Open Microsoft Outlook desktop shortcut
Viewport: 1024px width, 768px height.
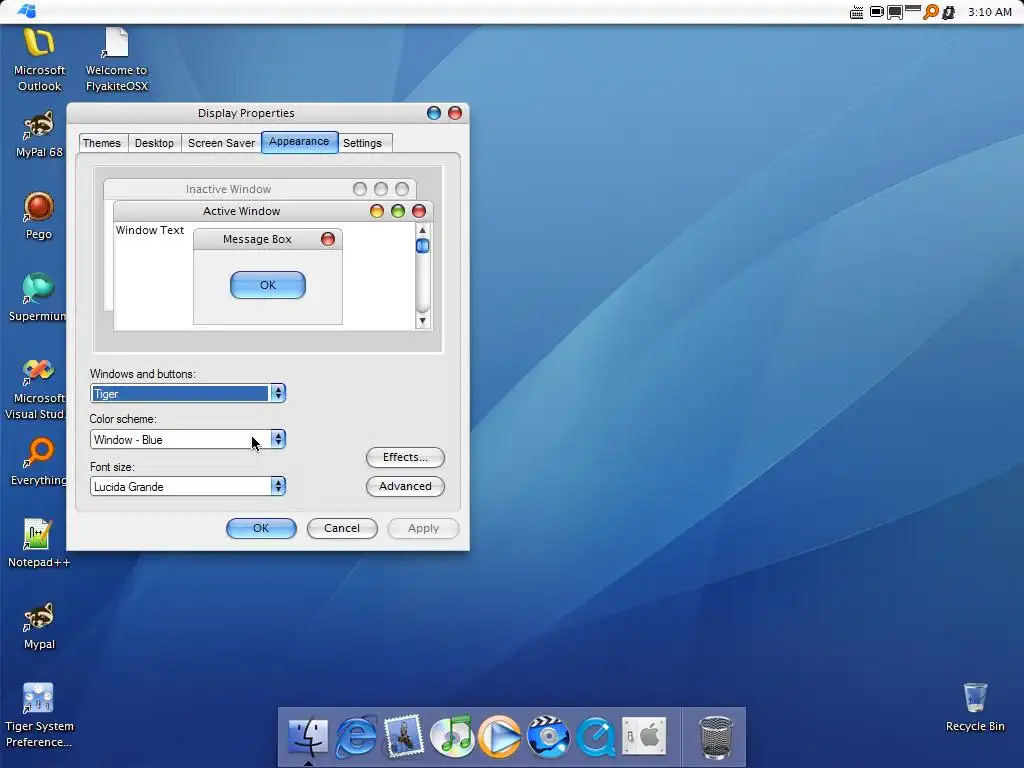39,60
